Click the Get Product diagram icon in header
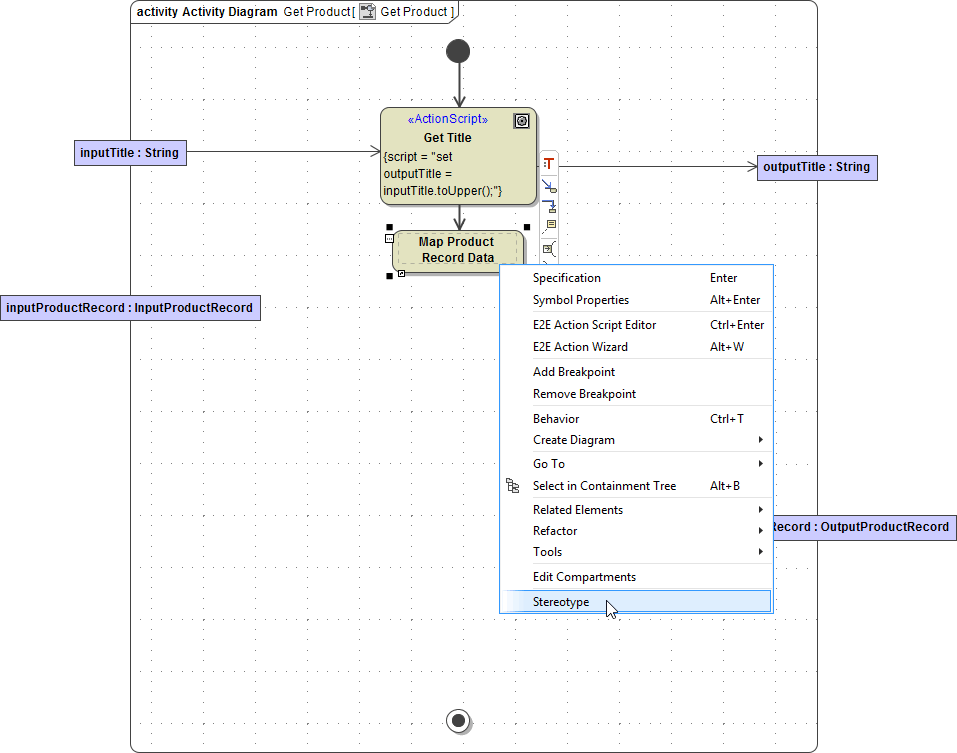This screenshot has height=753, width=957. (x=368, y=12)
